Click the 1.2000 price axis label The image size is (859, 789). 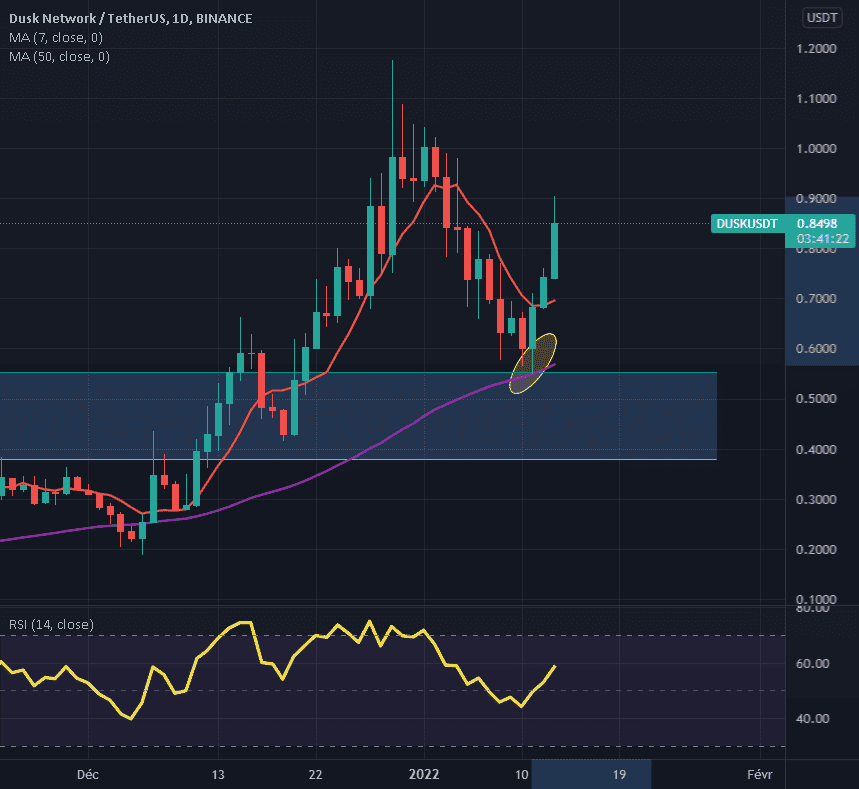coord(816,49)
